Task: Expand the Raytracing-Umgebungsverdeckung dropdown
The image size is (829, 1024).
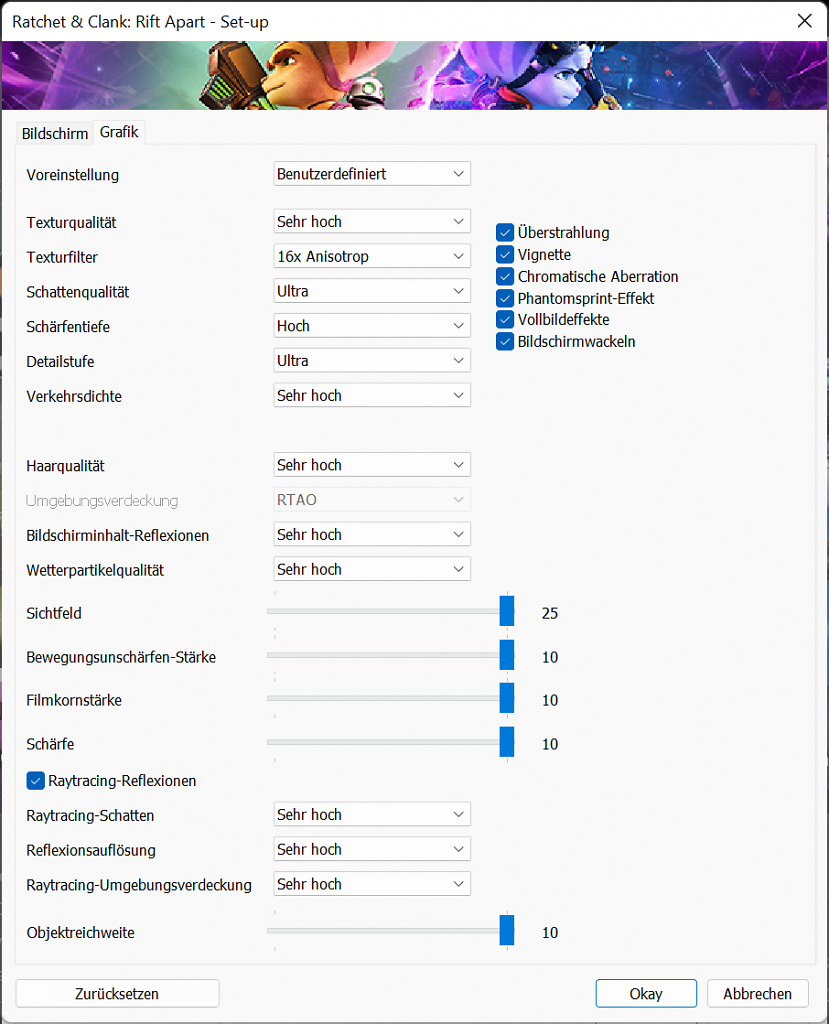Action: coord(372,884)
